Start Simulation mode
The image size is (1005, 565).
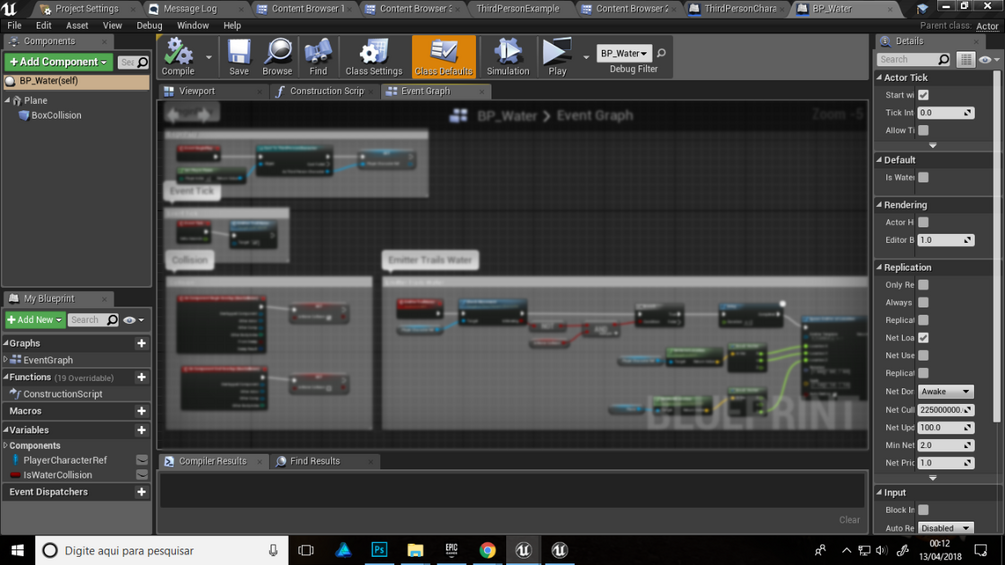pyautogui.click(x=508, y=57)
